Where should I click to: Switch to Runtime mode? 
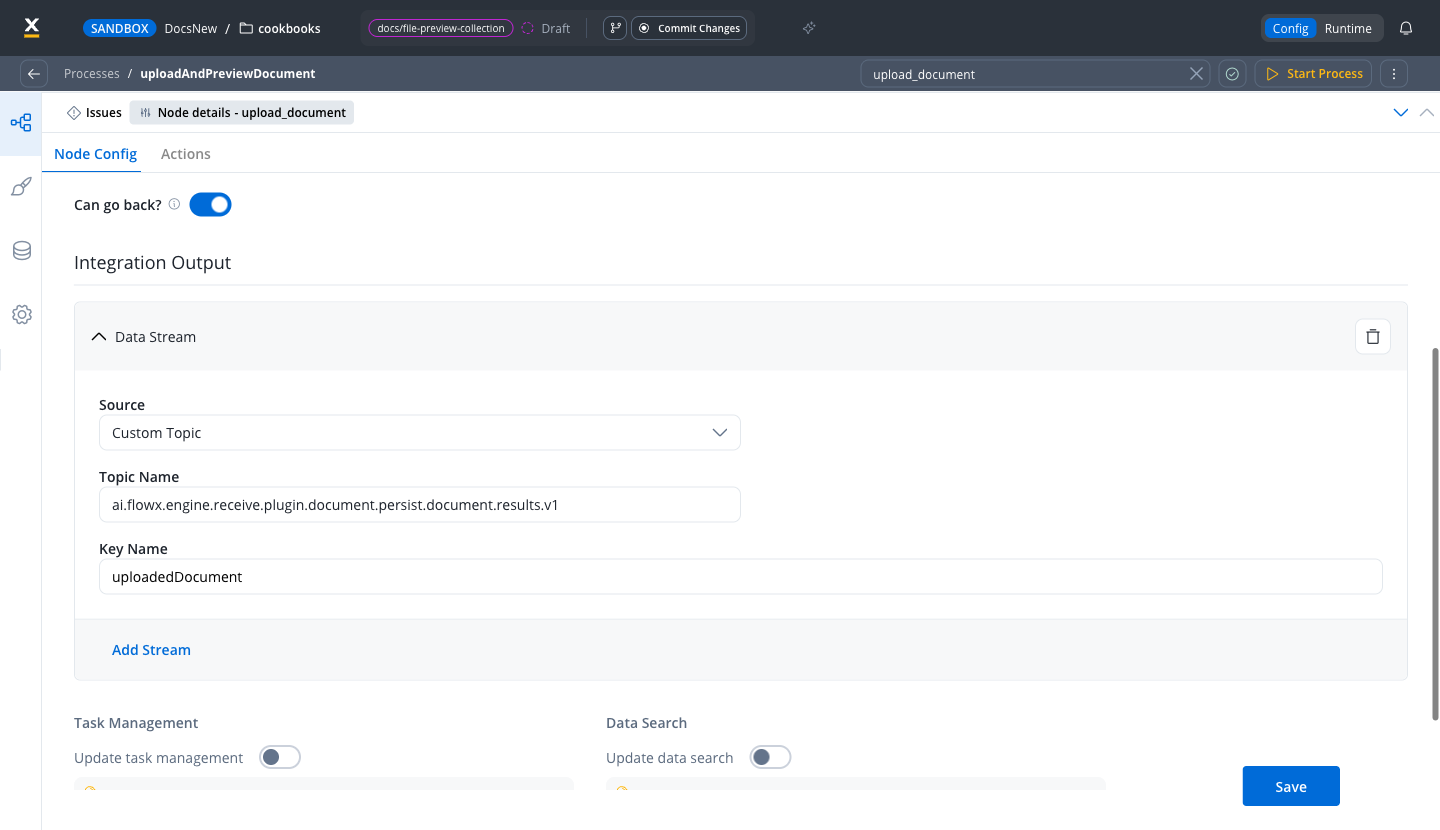1348,28
